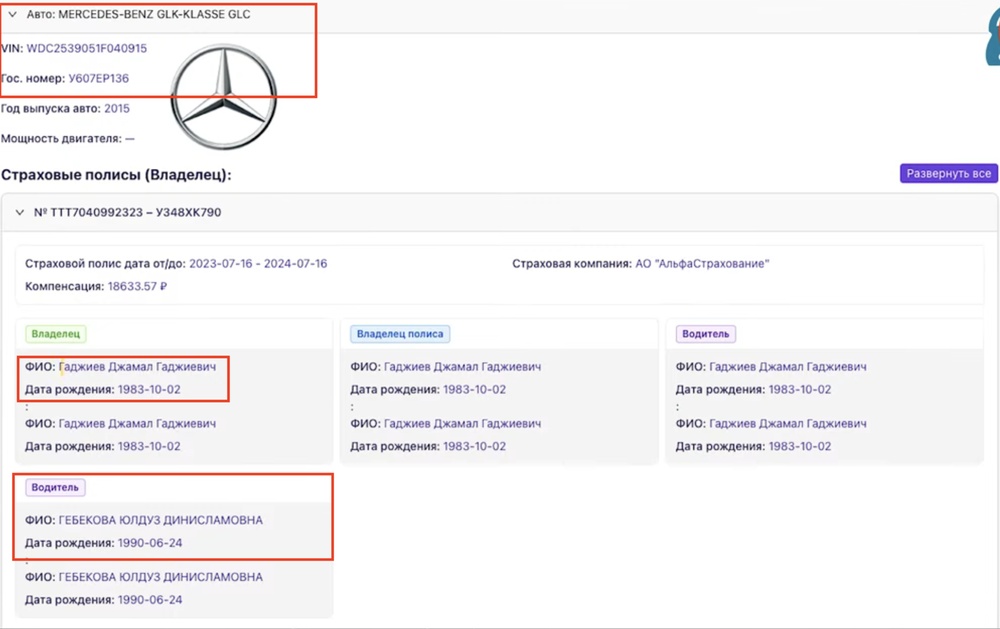Click the policy header № ТТТ7040992323 – У348ХК790
1000x629 pixels.
(x=127, y=212)
